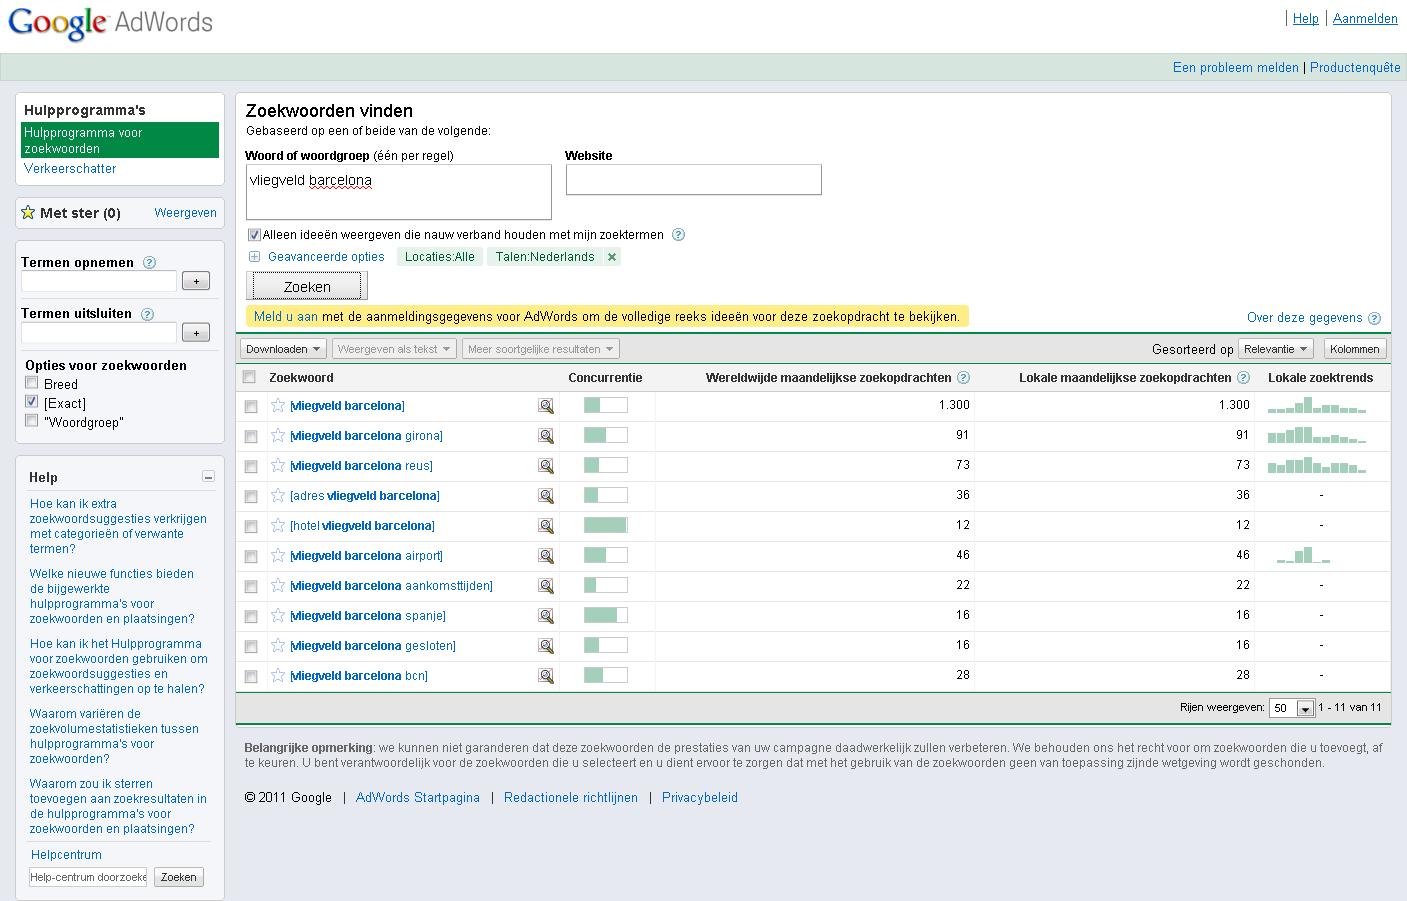Screen dimensions: 1407x901
Task: Open the Weergeven als tekst dropdown
Action: 394,349
